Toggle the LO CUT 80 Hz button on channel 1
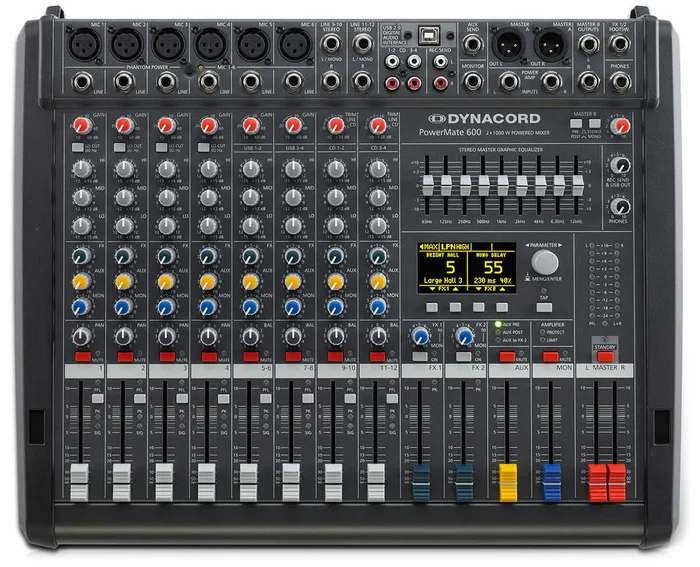700x567 pixels. point(78,147)
